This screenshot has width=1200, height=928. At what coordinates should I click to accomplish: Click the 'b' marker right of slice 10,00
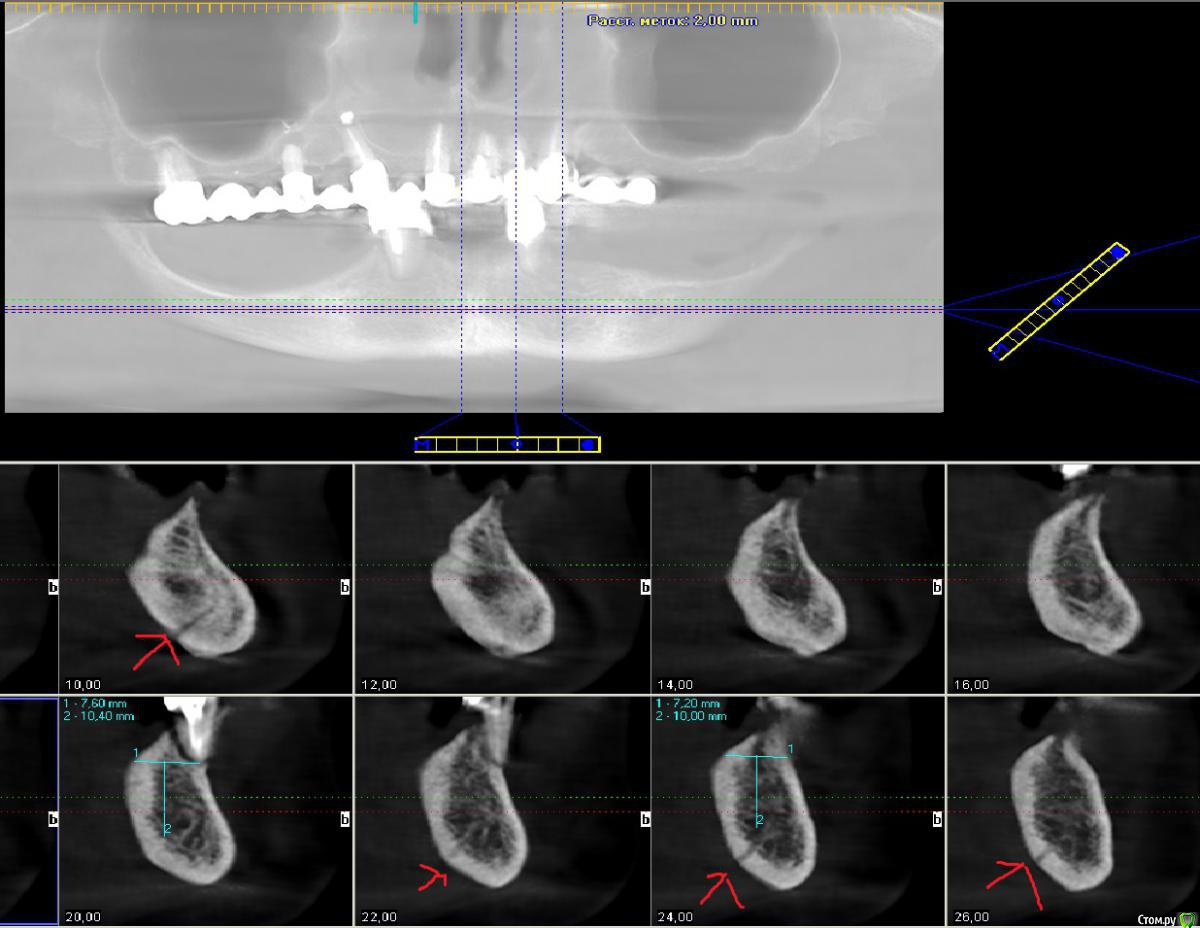(345, 588)
